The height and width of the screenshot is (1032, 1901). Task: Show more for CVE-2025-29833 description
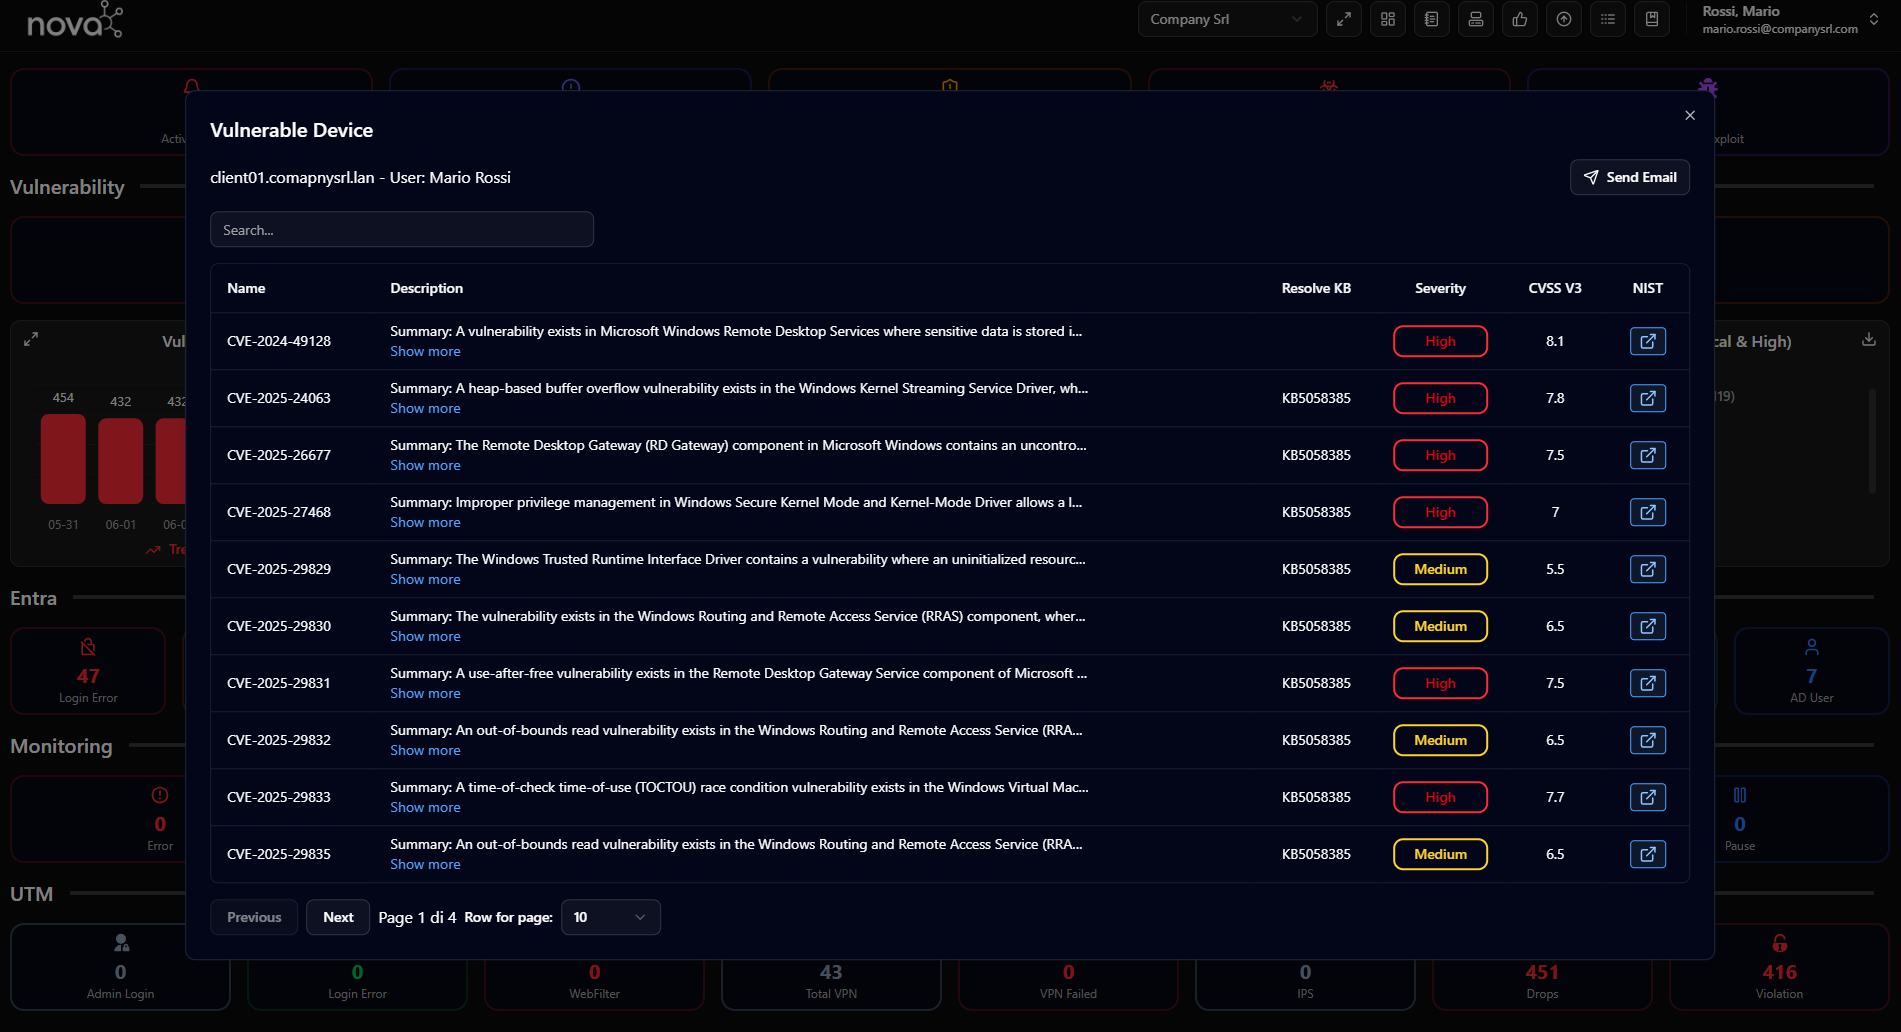[x=425, y=807]
